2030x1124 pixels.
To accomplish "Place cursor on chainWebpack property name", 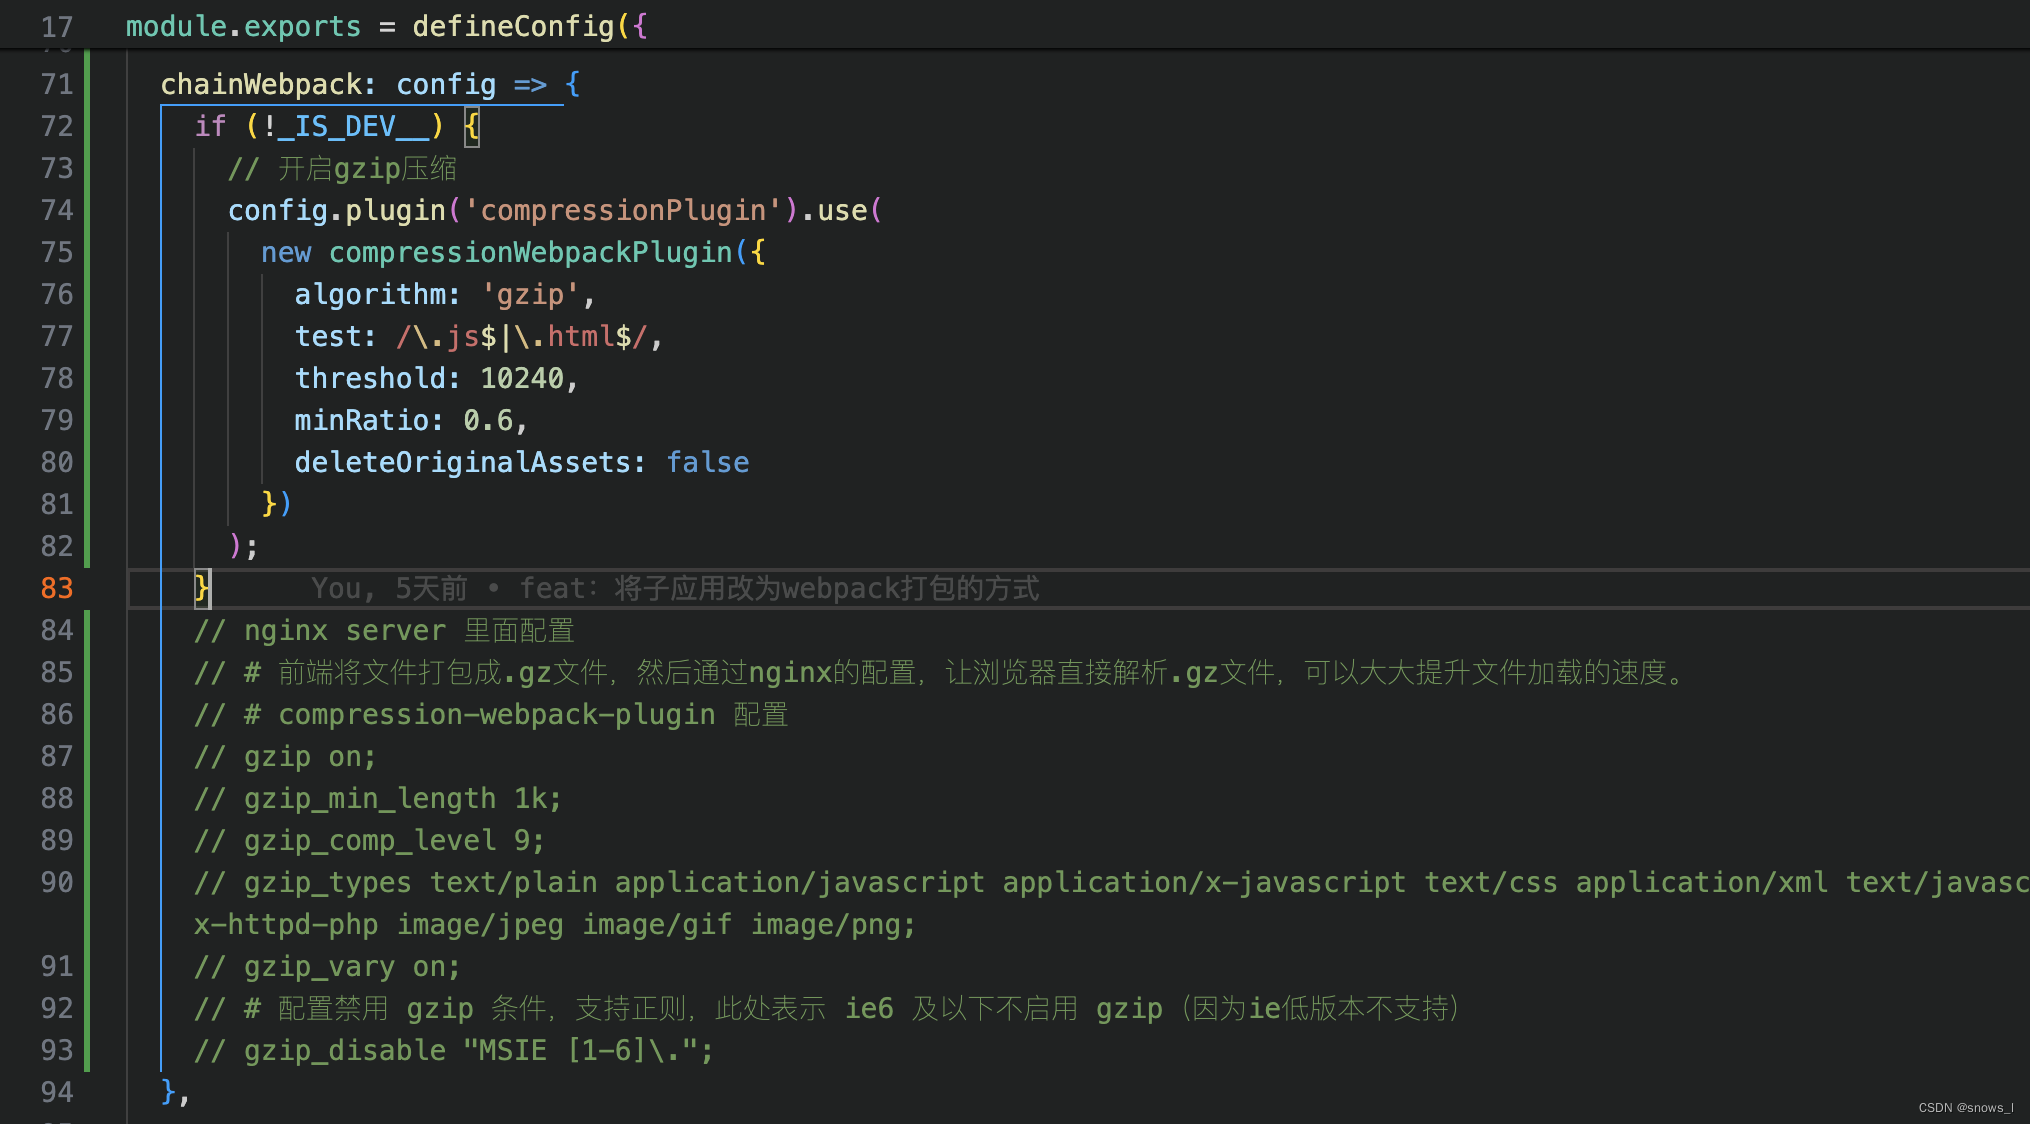I will [260, 84].
